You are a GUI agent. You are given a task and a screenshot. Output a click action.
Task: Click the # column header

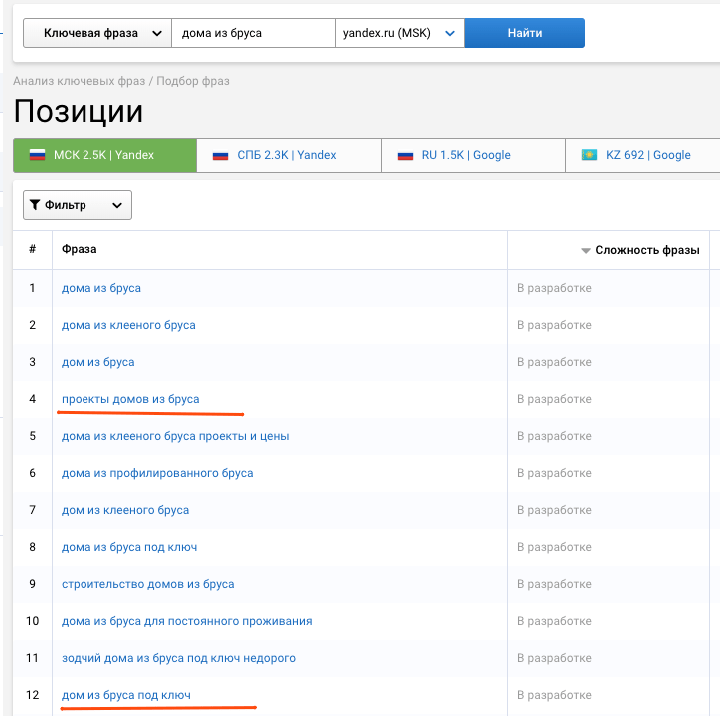tap(33, 249)
